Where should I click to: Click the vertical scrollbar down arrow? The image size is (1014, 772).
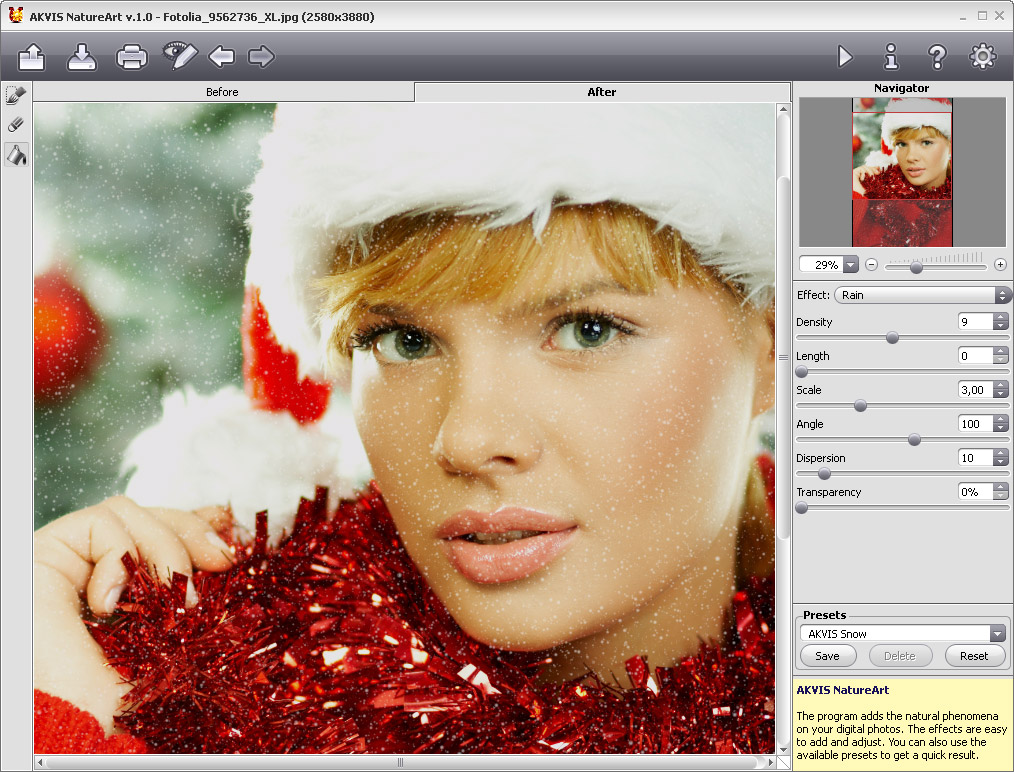[x=783, y=749]
